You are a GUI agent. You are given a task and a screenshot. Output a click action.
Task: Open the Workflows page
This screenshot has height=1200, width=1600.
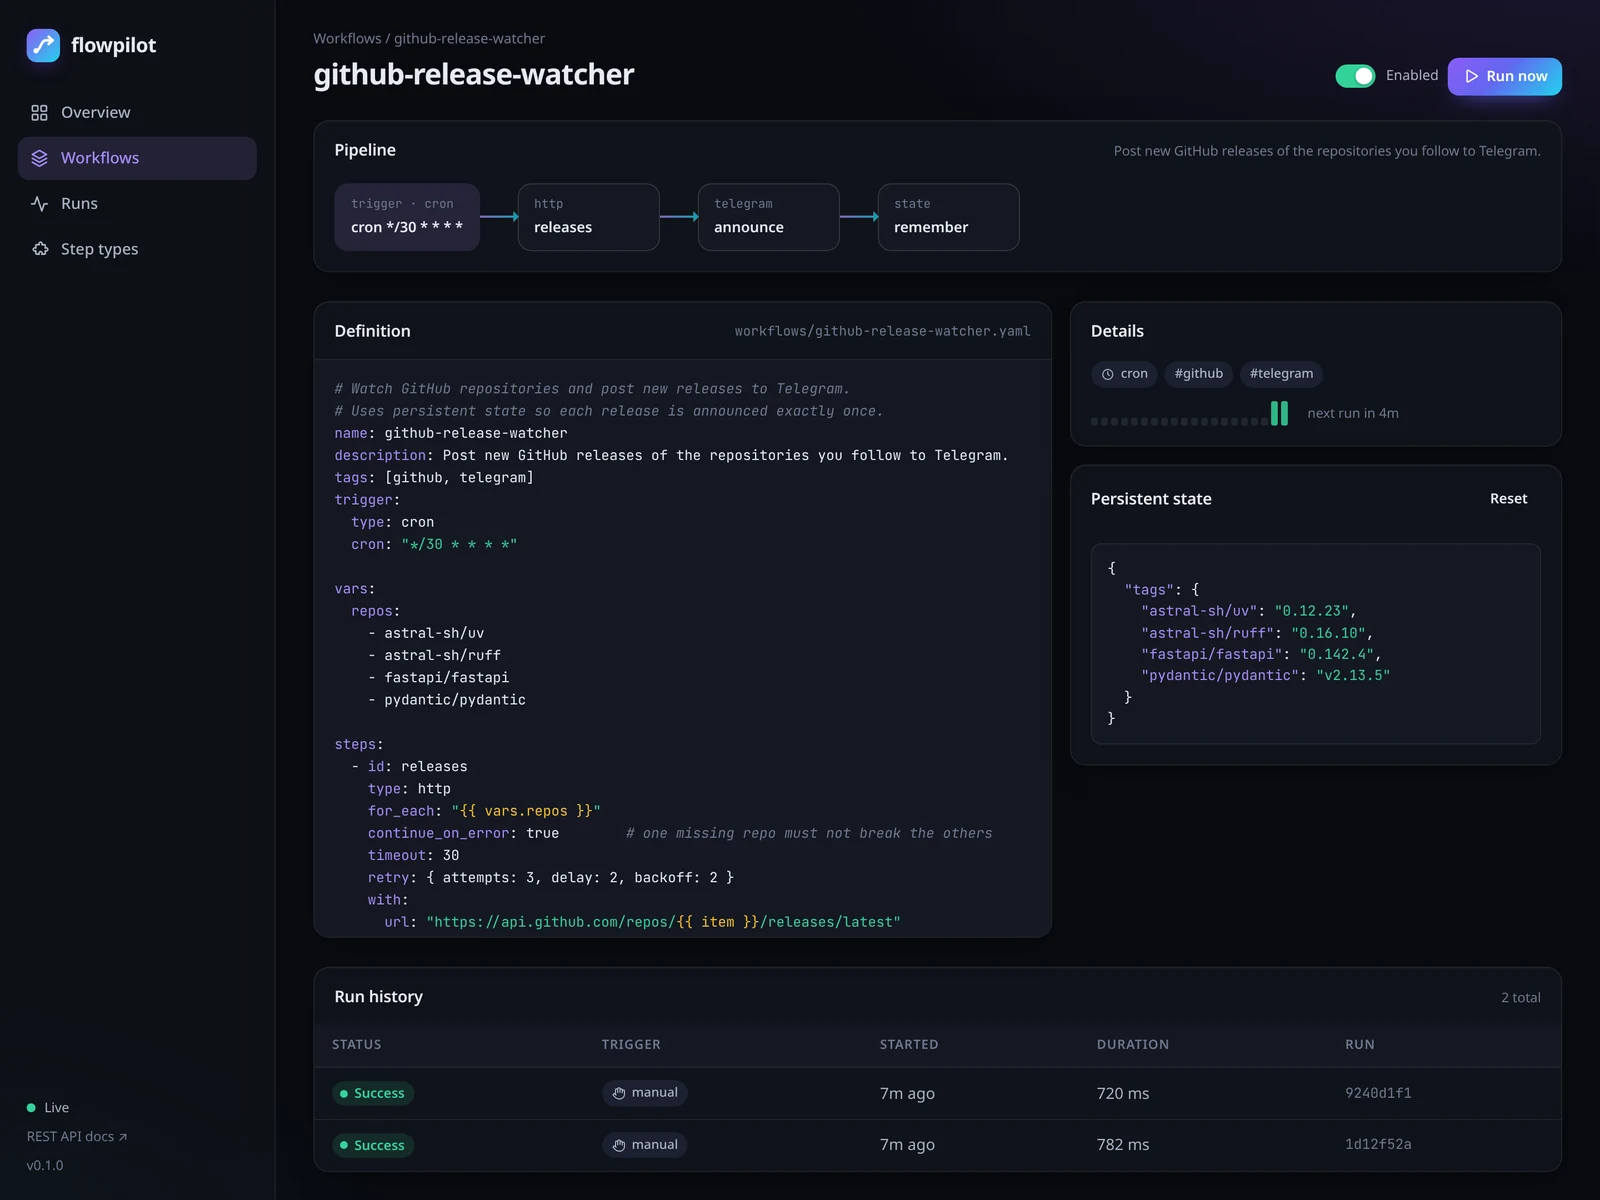coord(137,158)
